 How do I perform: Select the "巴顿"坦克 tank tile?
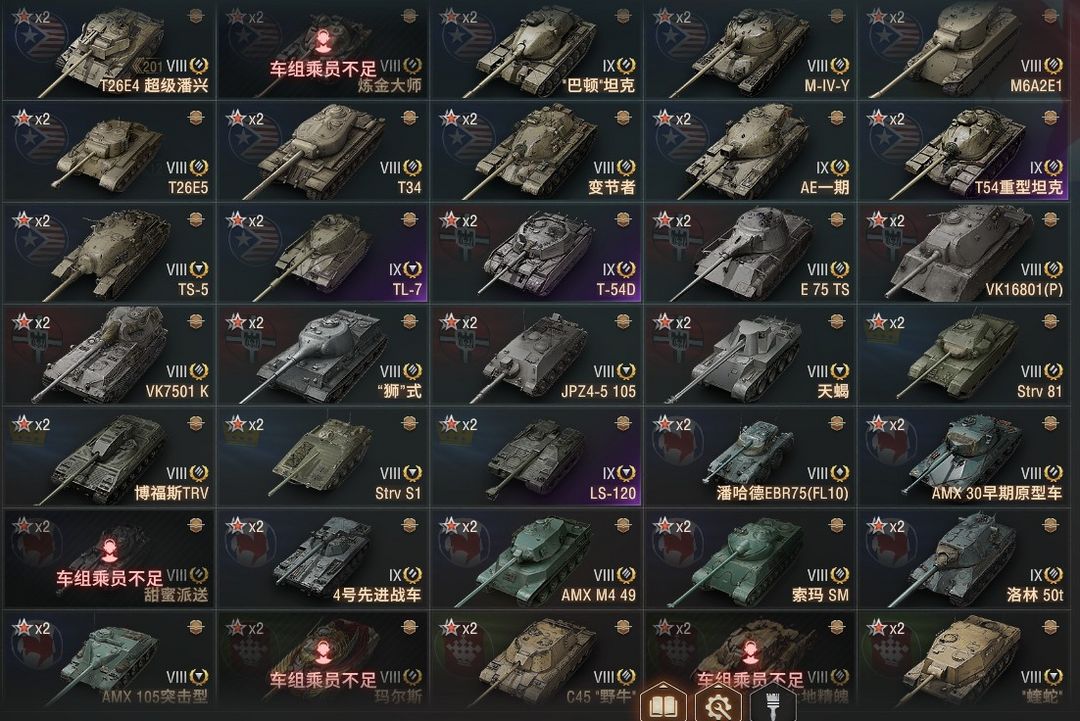[537, 50]
